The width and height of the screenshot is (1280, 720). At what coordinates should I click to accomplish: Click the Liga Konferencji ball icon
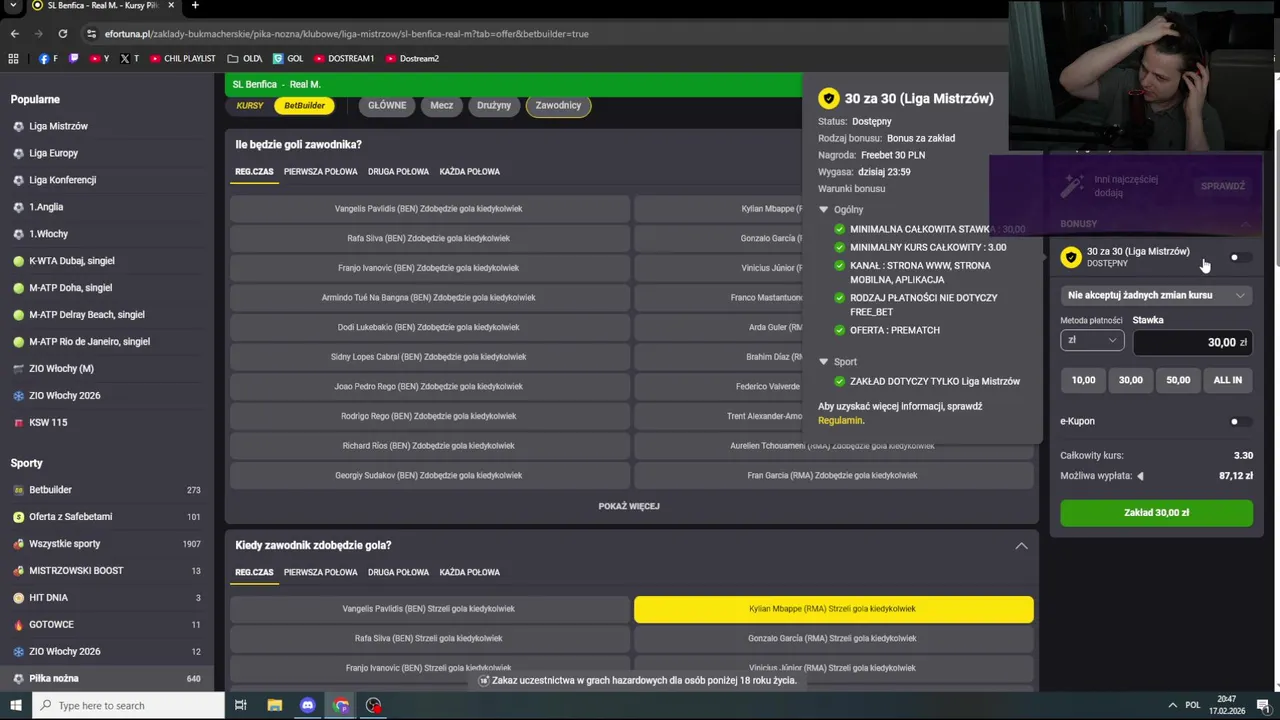tap(19, 181)
